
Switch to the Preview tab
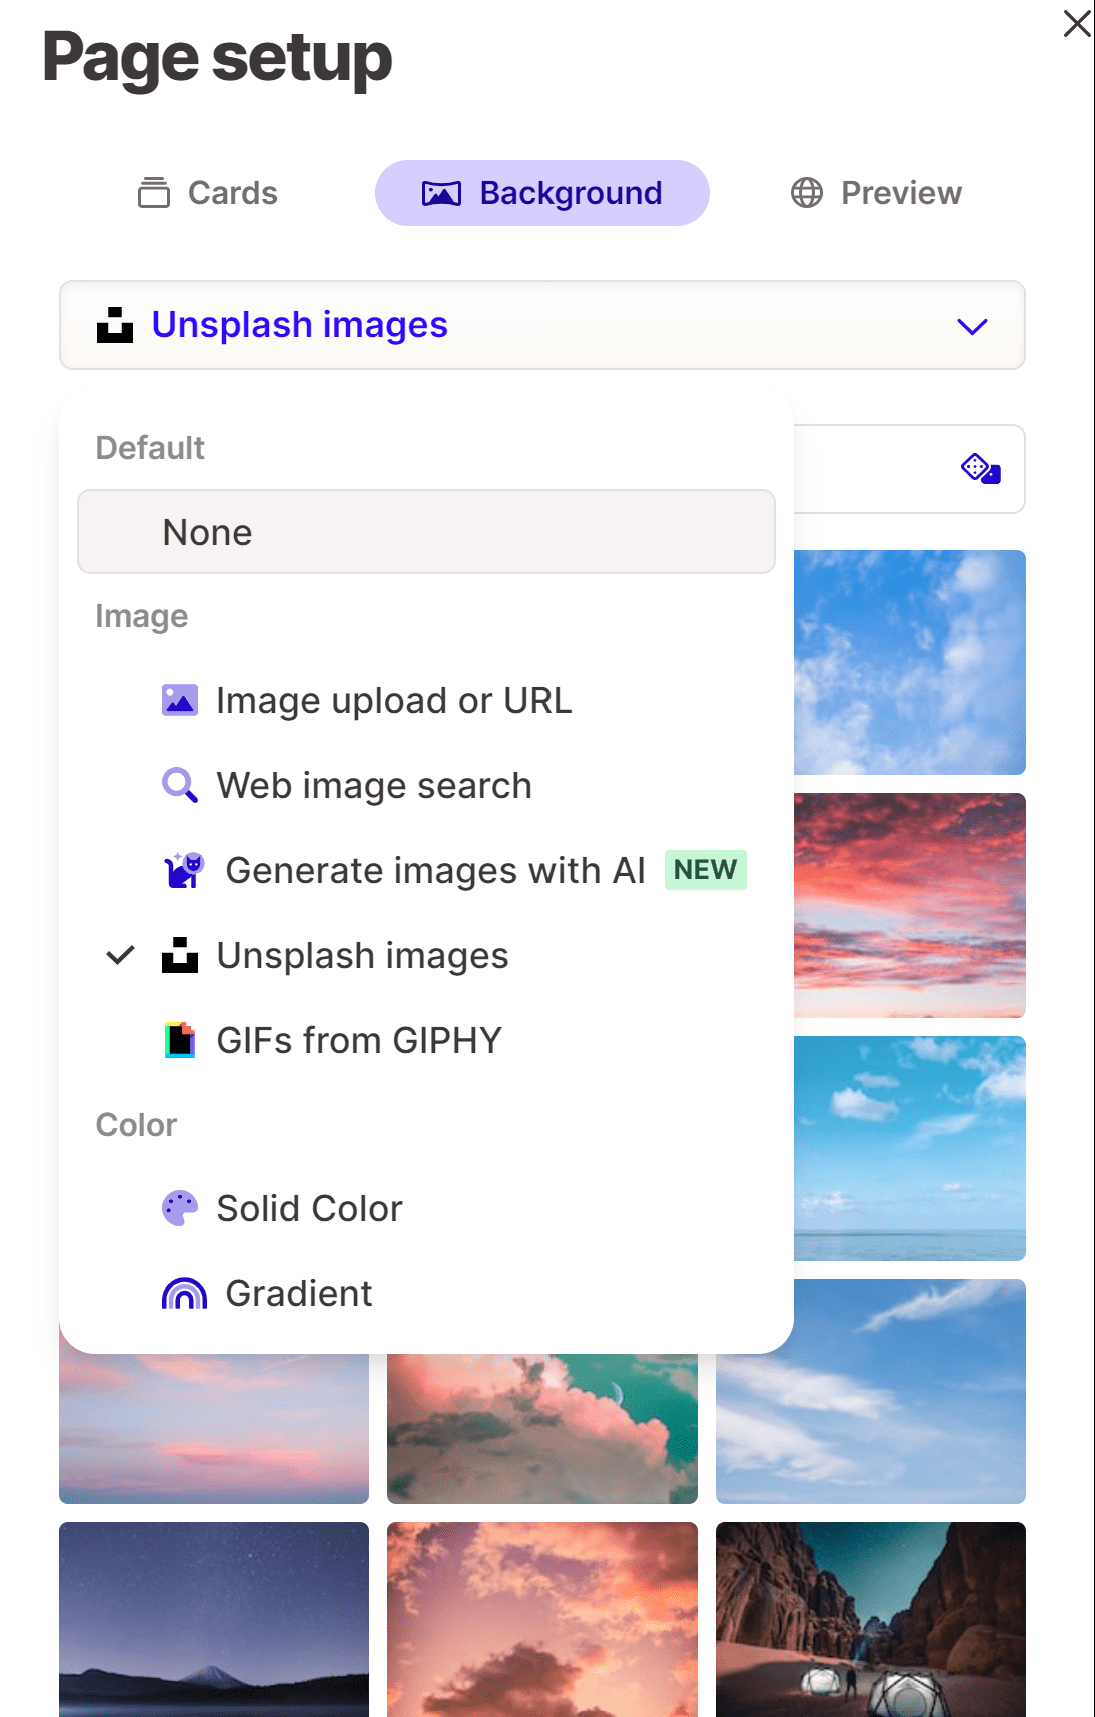coord(876,193)
